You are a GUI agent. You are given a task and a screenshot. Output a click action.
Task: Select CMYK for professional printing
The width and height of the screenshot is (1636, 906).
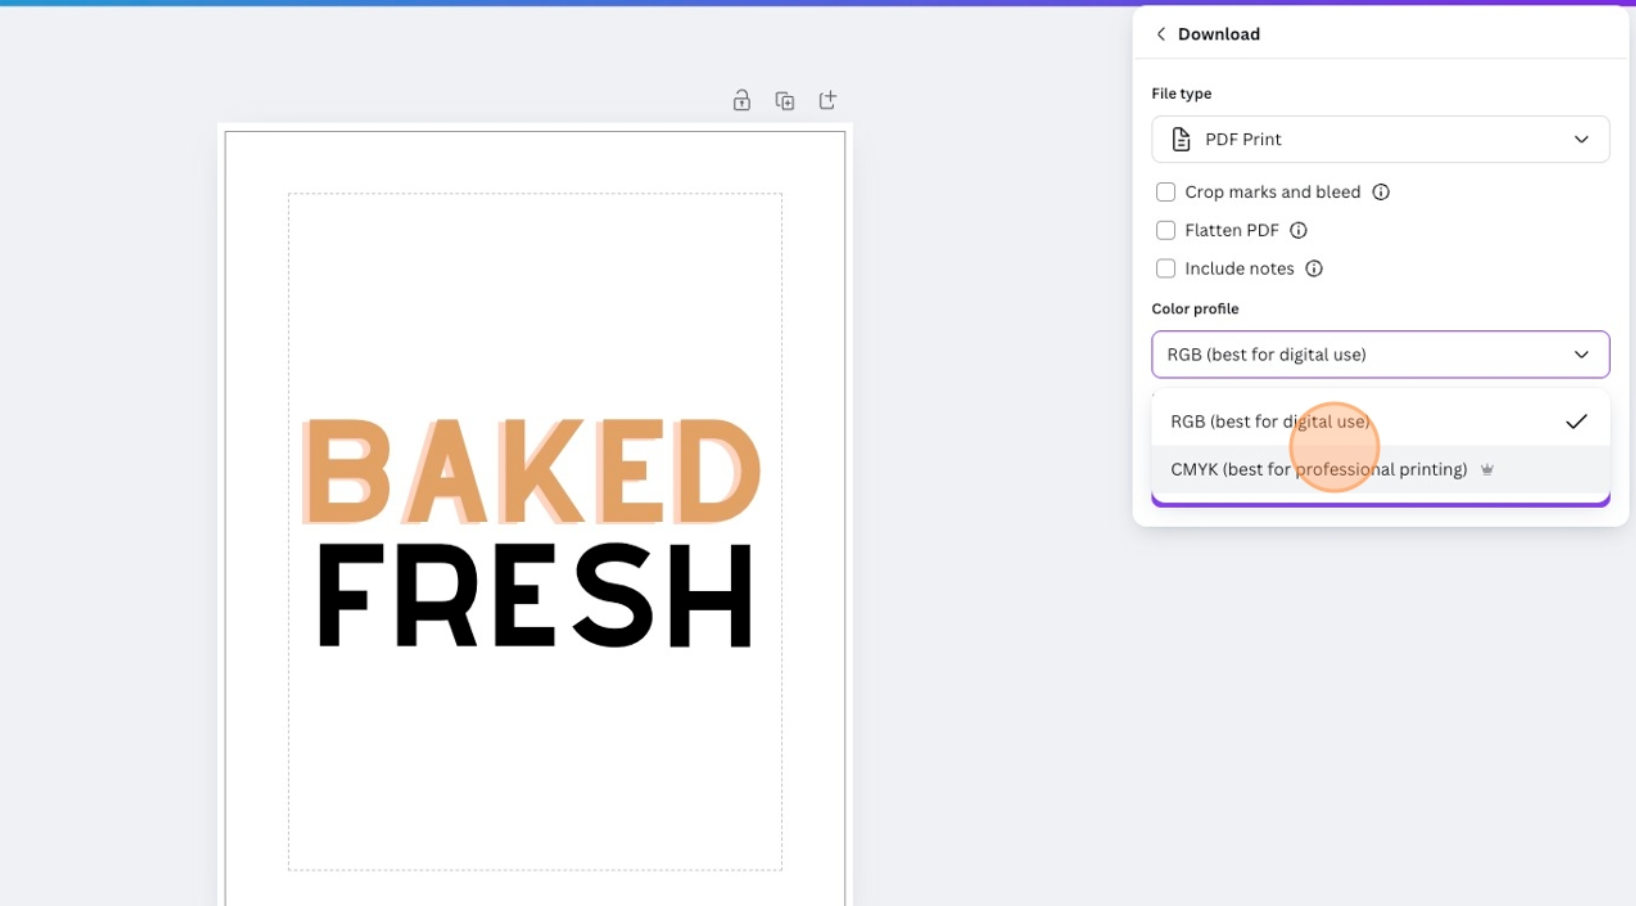[1318, 469]
